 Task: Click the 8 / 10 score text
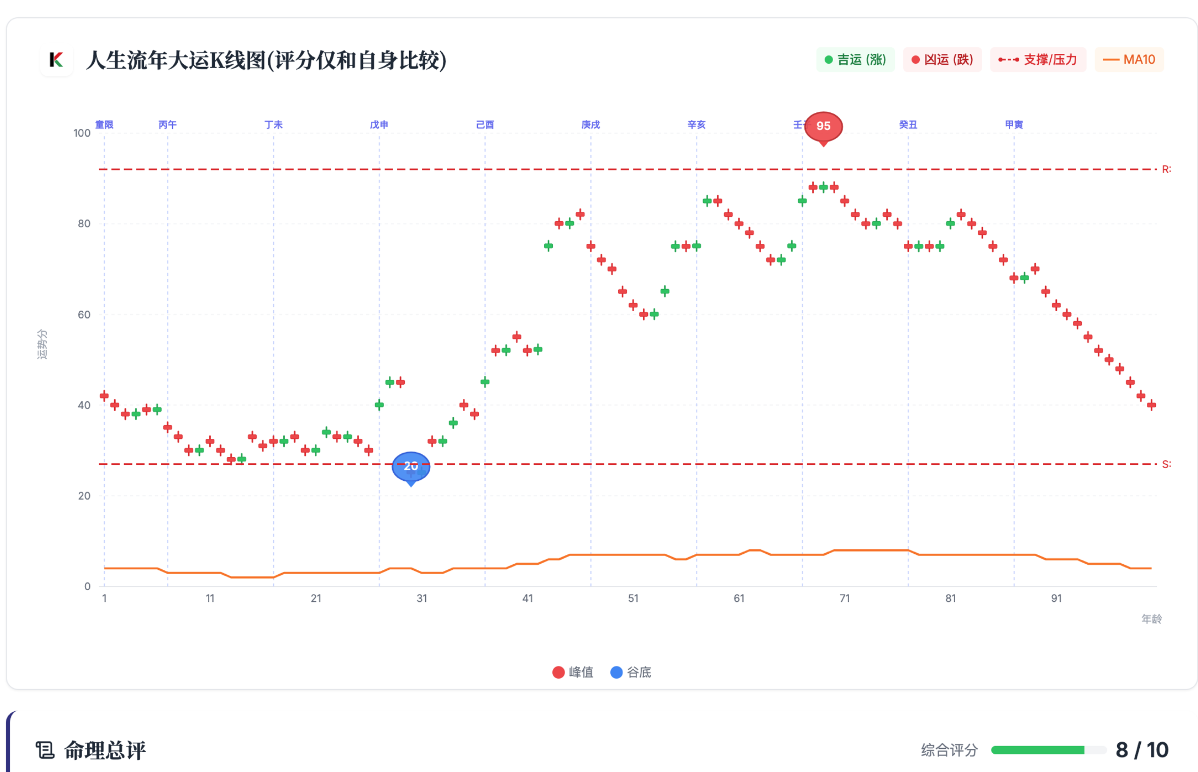[x=1142, y=750]
